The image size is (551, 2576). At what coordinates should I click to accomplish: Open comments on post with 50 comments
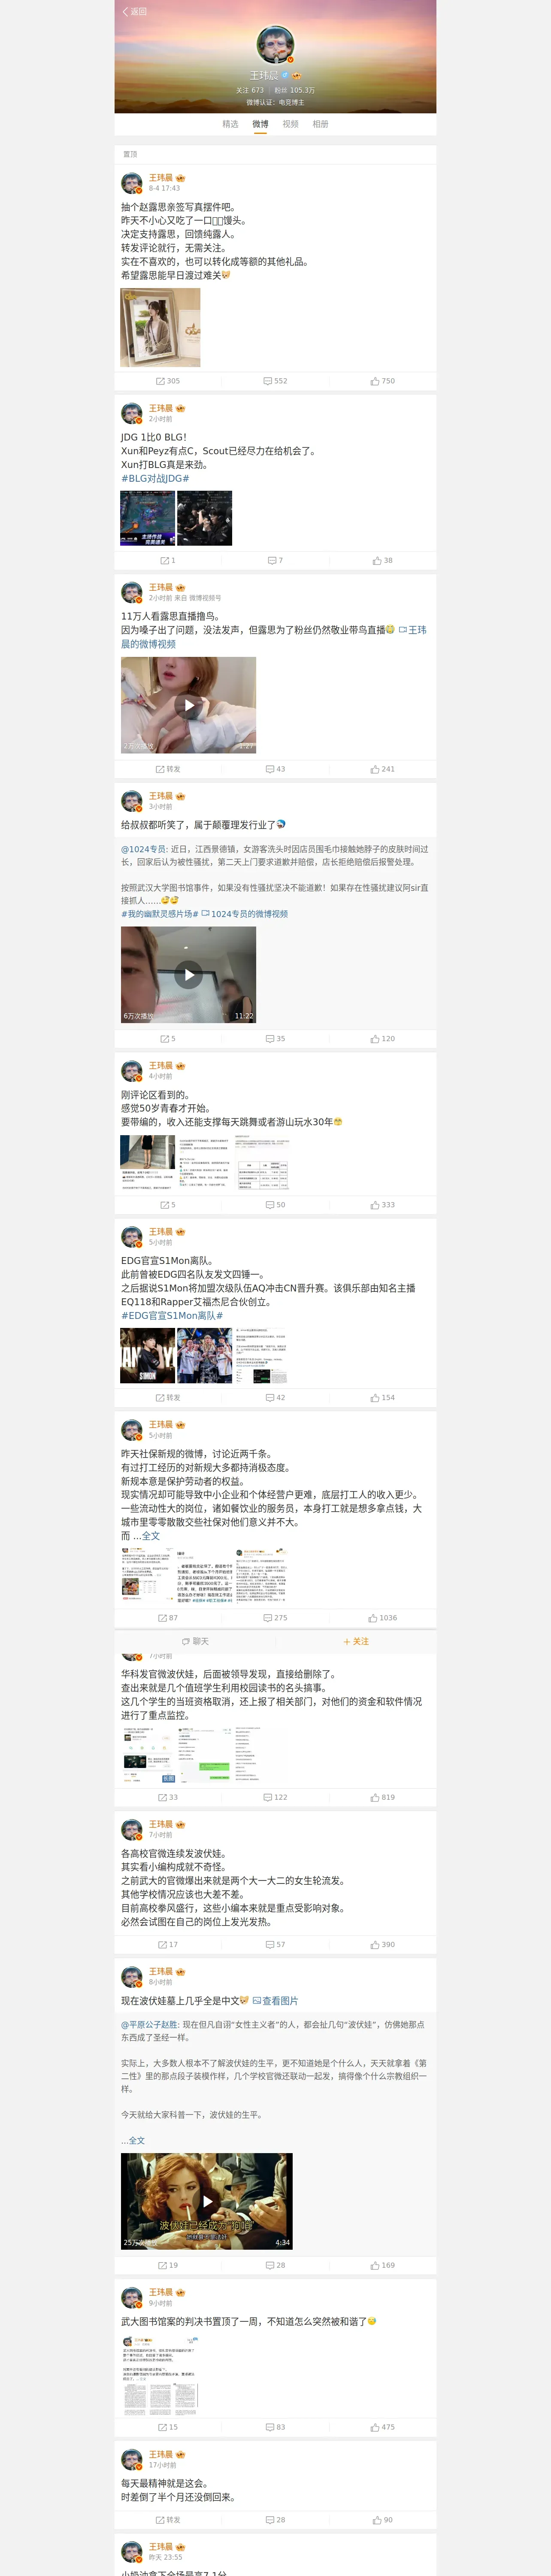(x=275, y=1205)
